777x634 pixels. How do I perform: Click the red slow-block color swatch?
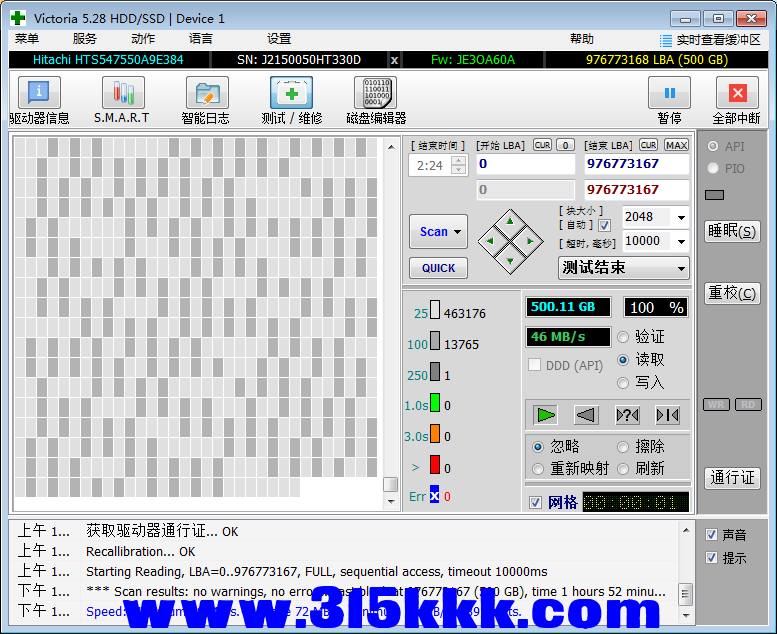tap(435, 464)
